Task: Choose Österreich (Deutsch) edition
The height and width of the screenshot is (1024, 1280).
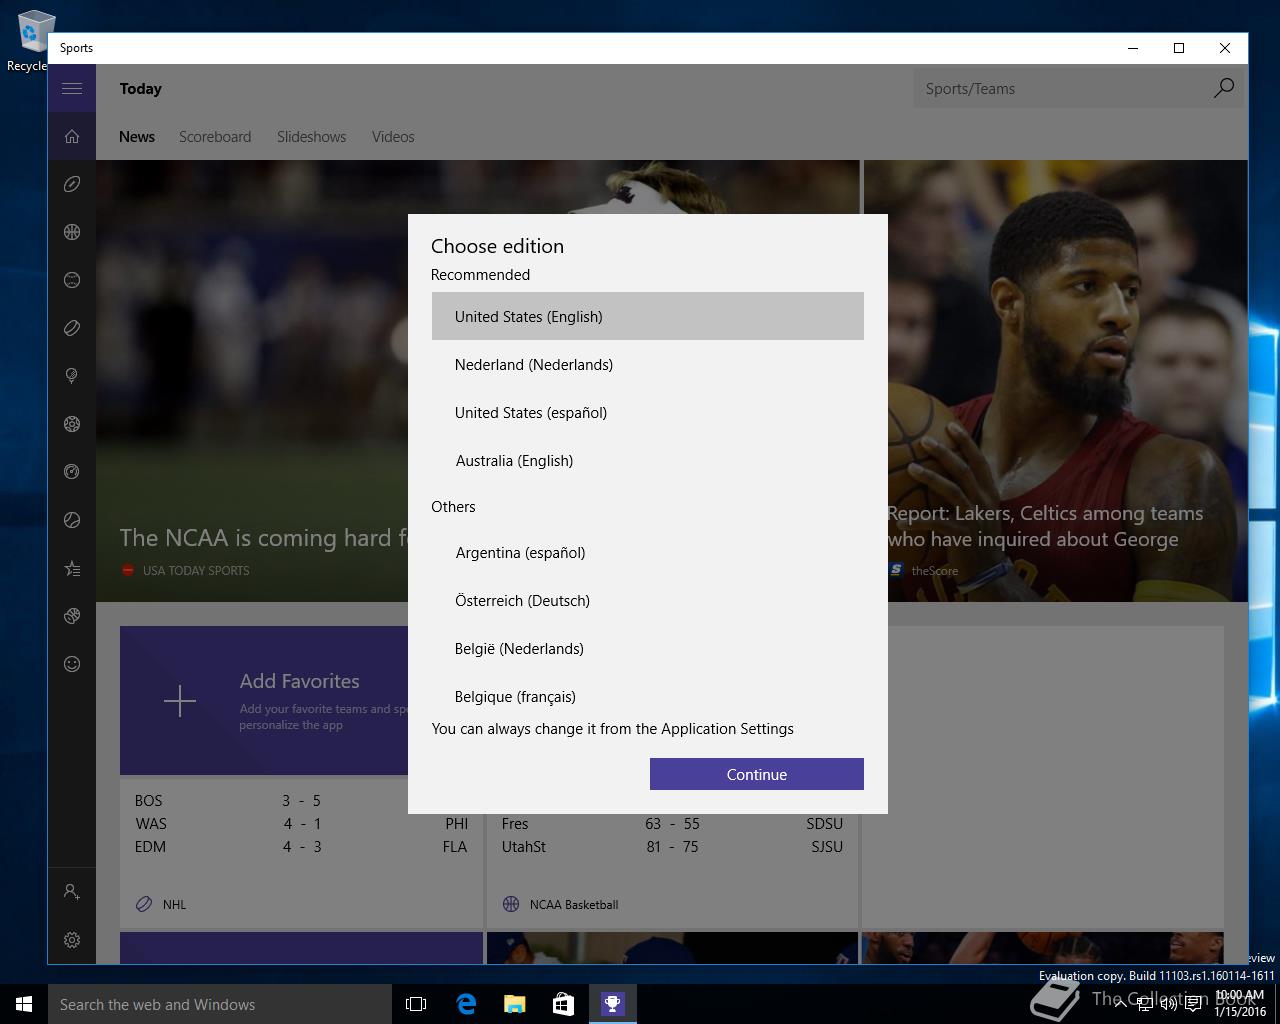Action: [x=648, y=600]
